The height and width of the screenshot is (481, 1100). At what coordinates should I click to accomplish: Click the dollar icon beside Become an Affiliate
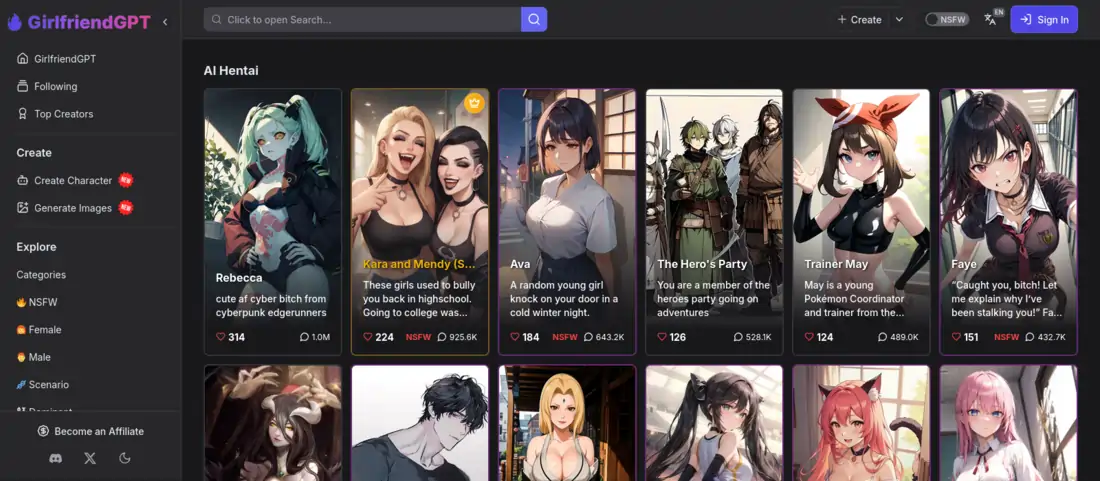click(x=43, y=431)
